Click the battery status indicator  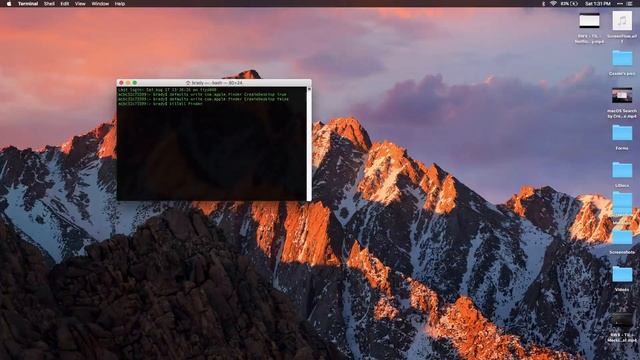569,4
